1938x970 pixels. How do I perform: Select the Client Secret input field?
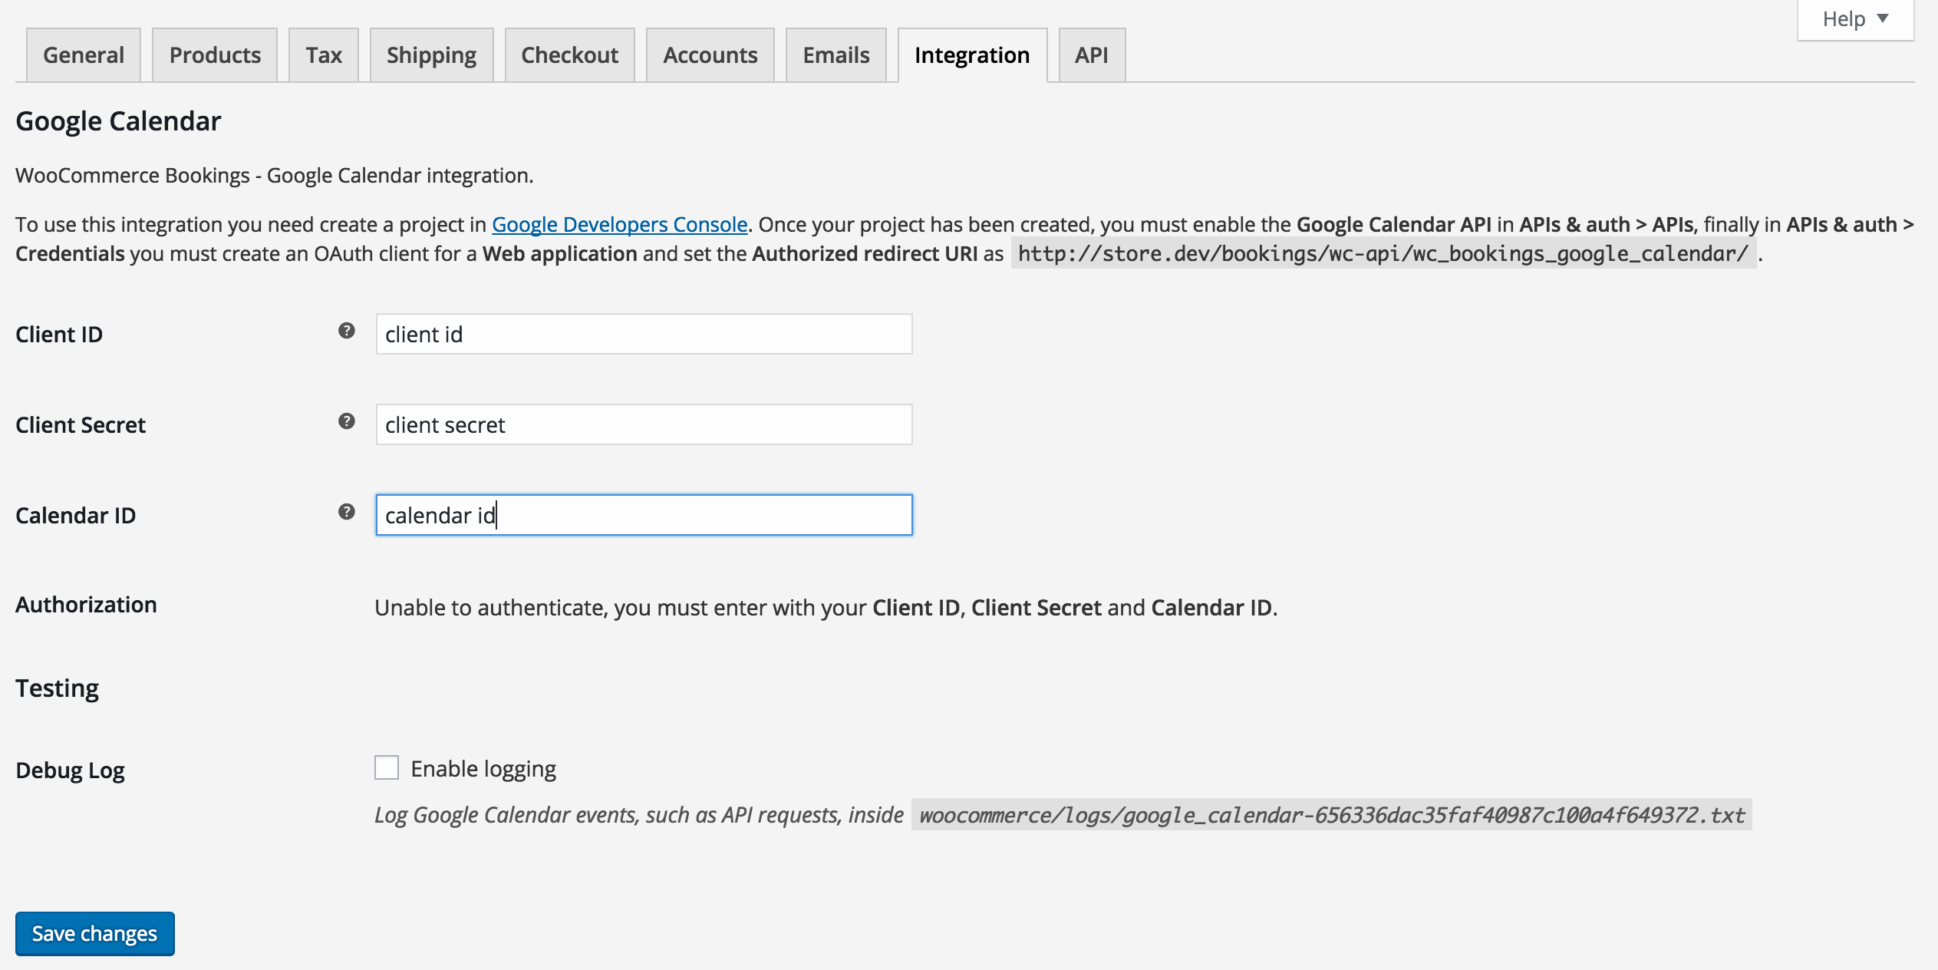643,424
